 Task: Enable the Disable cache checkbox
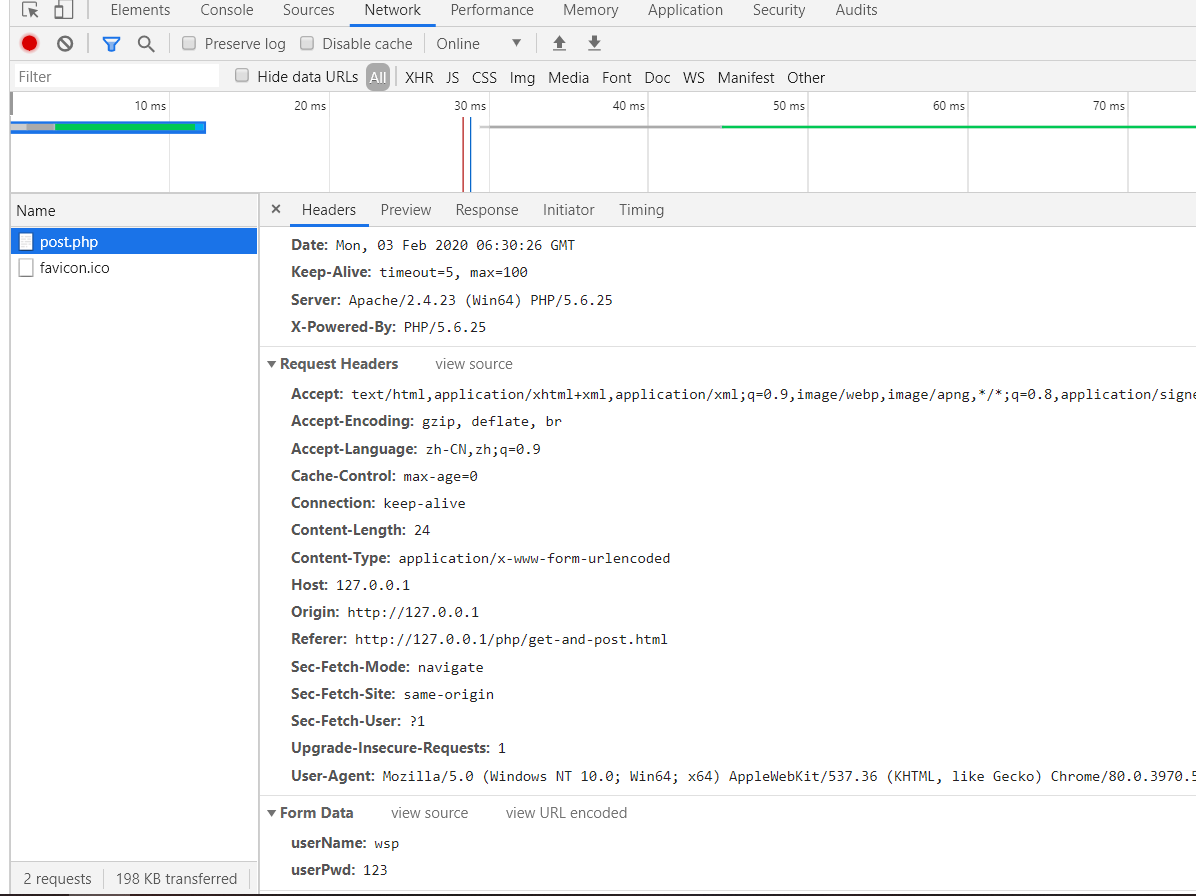point(307,43)
